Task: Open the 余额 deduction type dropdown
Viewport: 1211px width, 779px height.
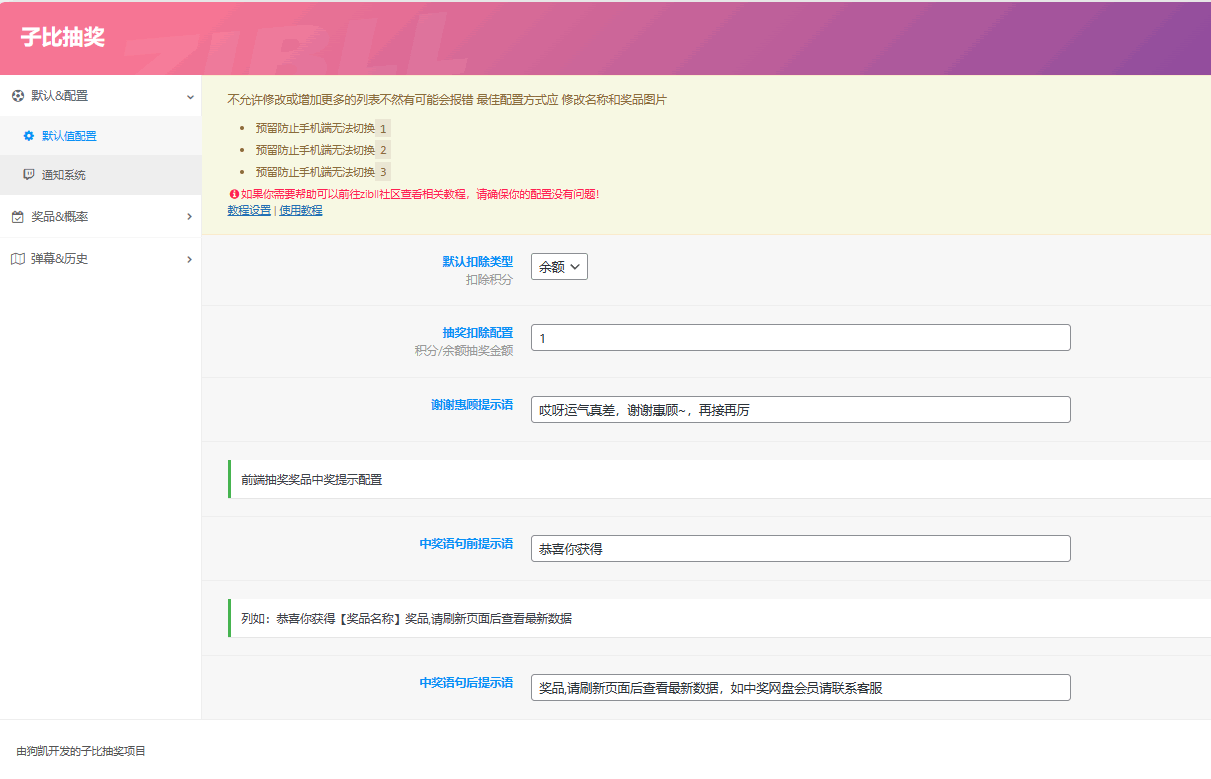Action: click(559, 267)
